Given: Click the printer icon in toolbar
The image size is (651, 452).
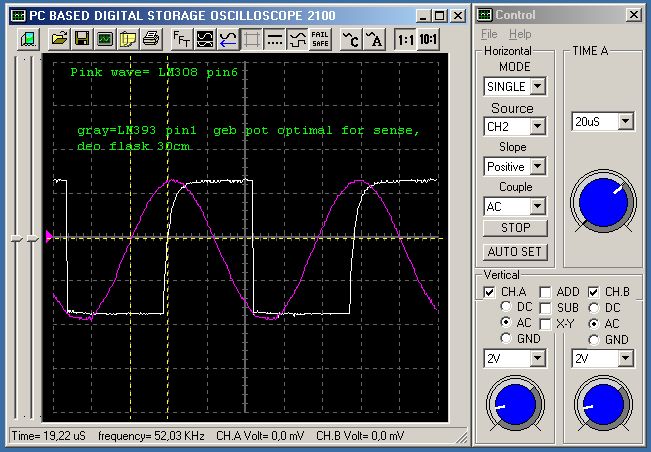Looking at the screenshot, I should pyautogui.click(x=149, y=39).
